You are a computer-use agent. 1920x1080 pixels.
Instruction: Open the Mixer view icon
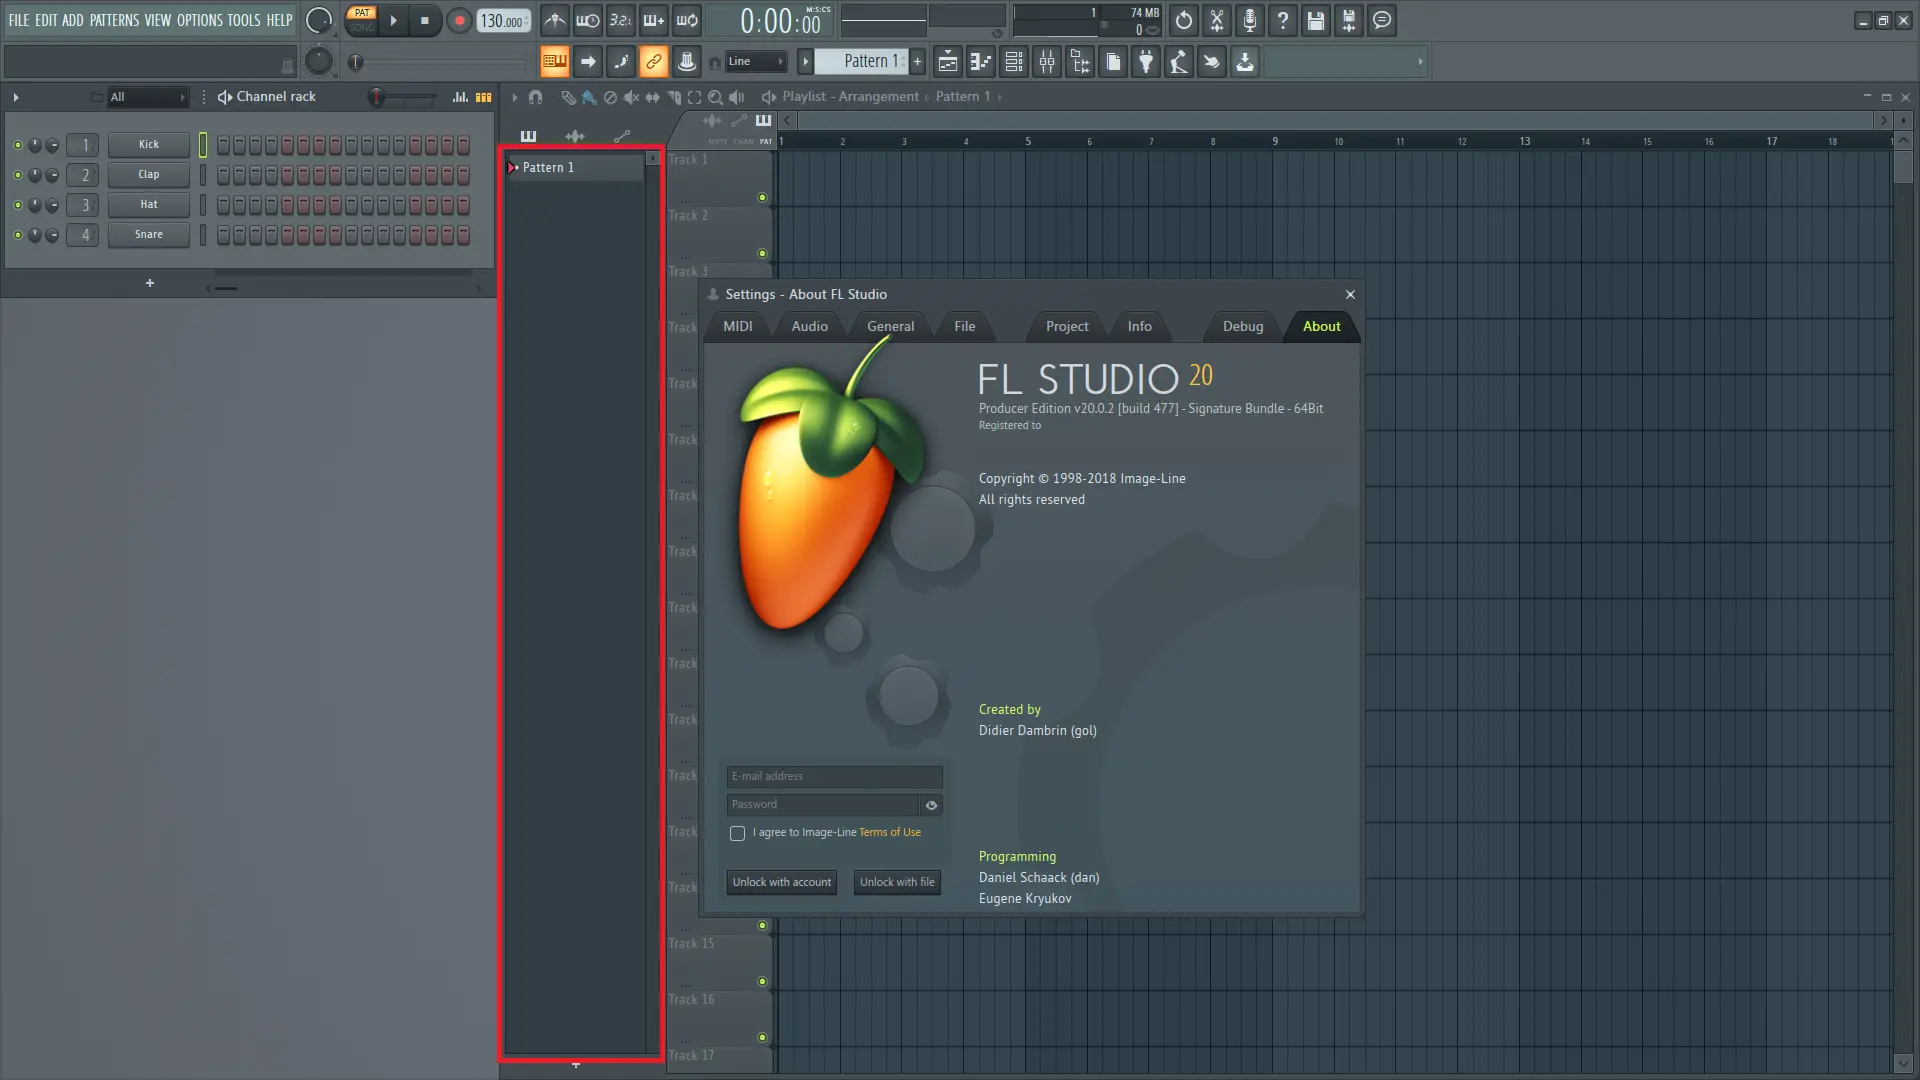point(1047,62)
